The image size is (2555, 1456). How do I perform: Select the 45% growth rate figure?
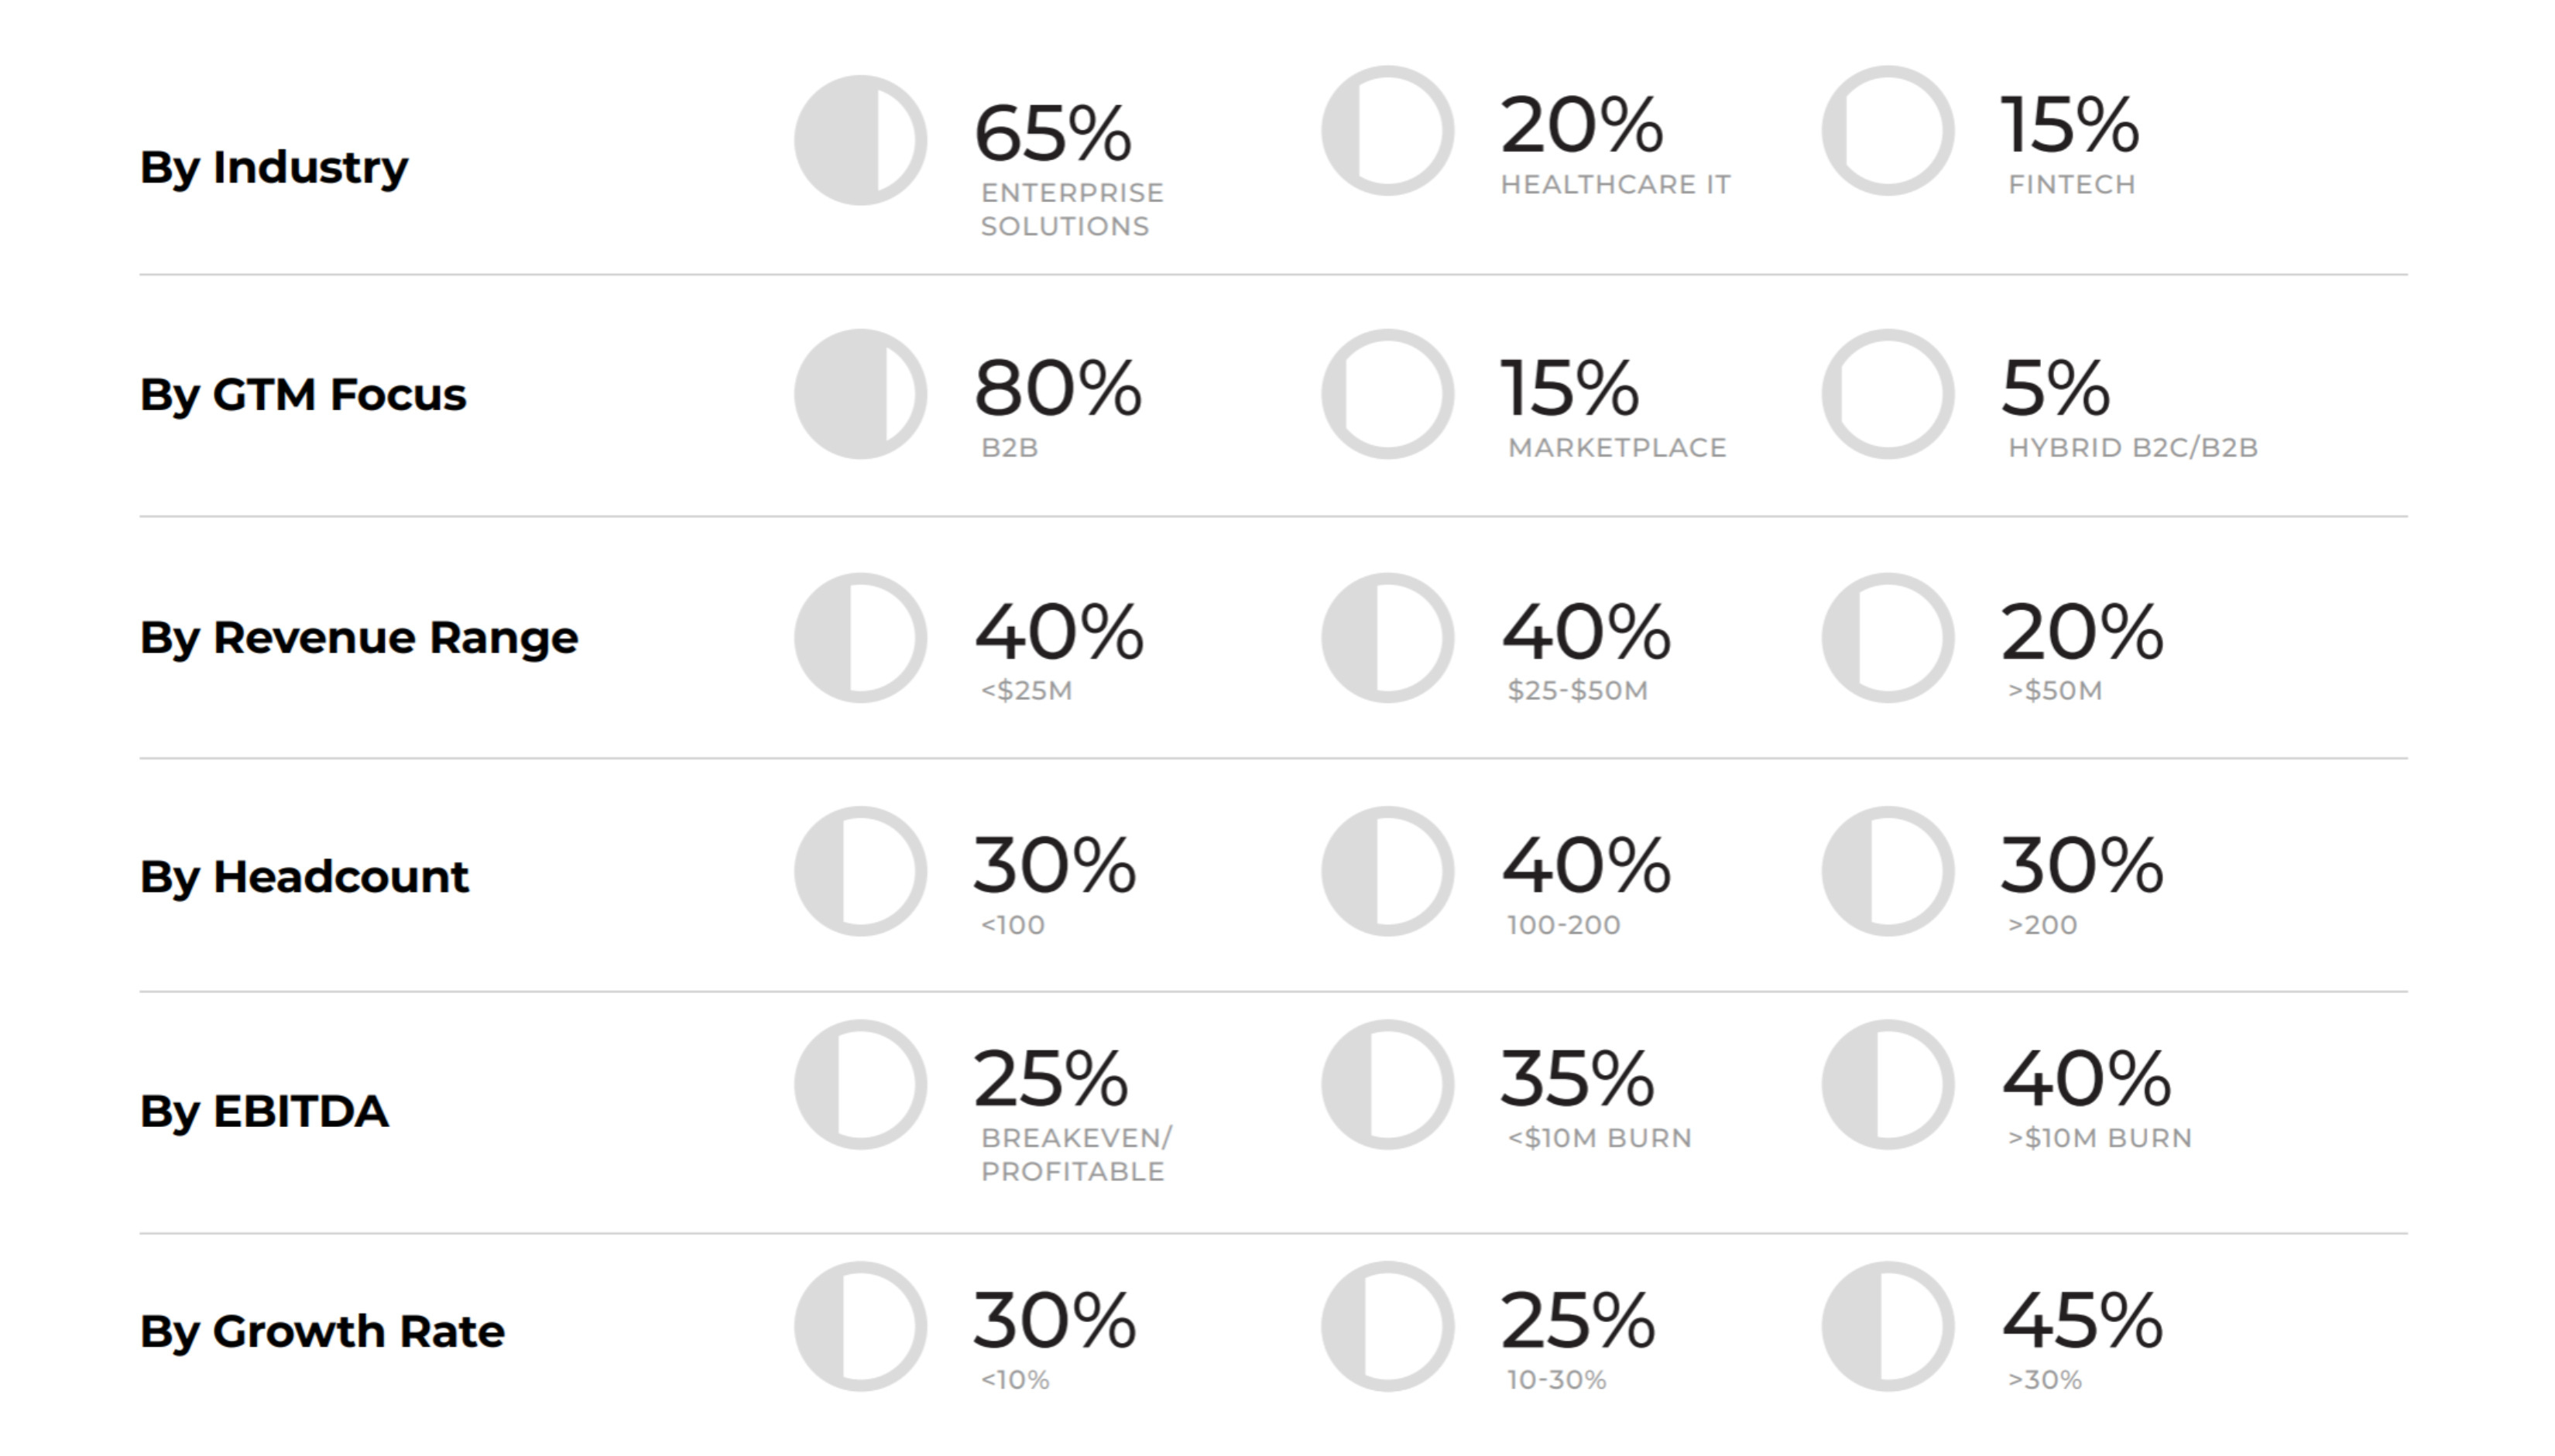(2082, 1321)
